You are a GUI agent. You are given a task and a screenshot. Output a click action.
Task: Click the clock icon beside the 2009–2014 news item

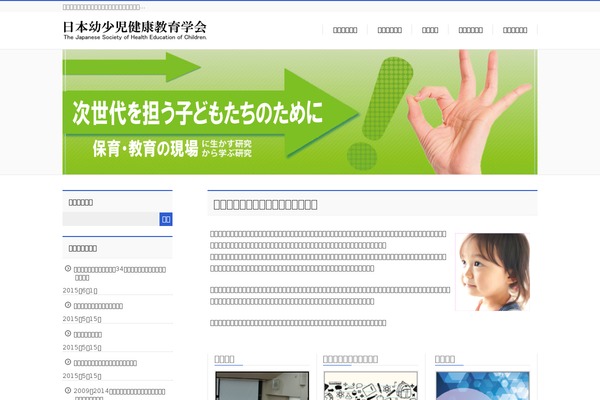(68, 390)
